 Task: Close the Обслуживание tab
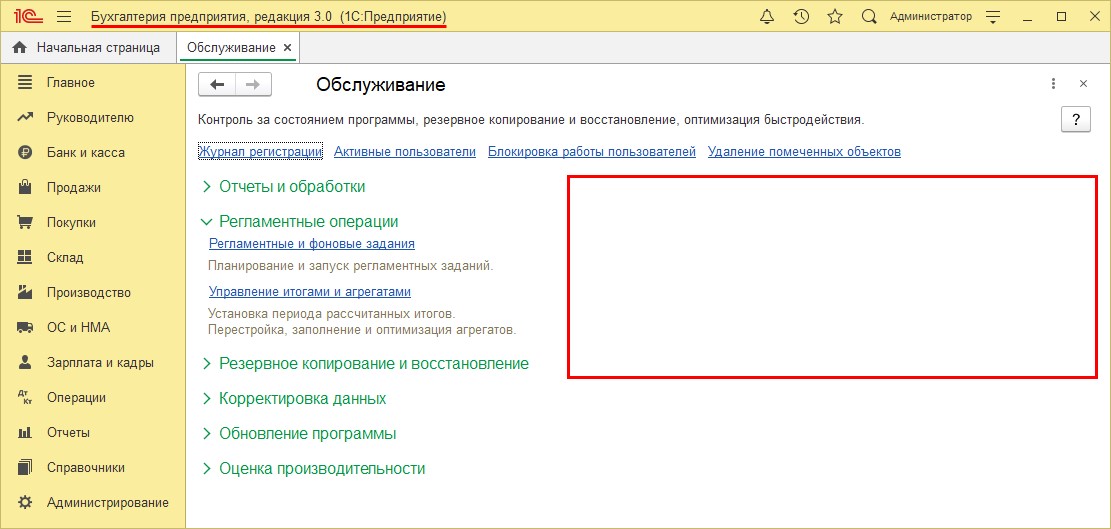coord(288,47)
